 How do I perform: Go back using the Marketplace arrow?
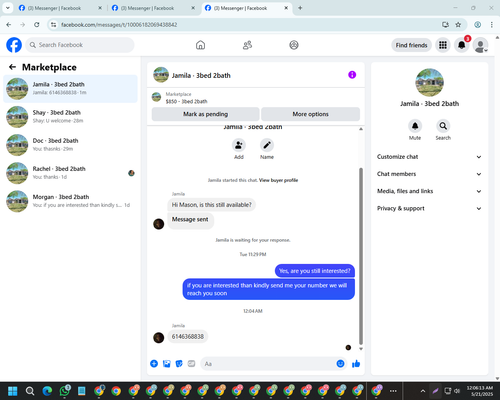[x=12, y=67]
